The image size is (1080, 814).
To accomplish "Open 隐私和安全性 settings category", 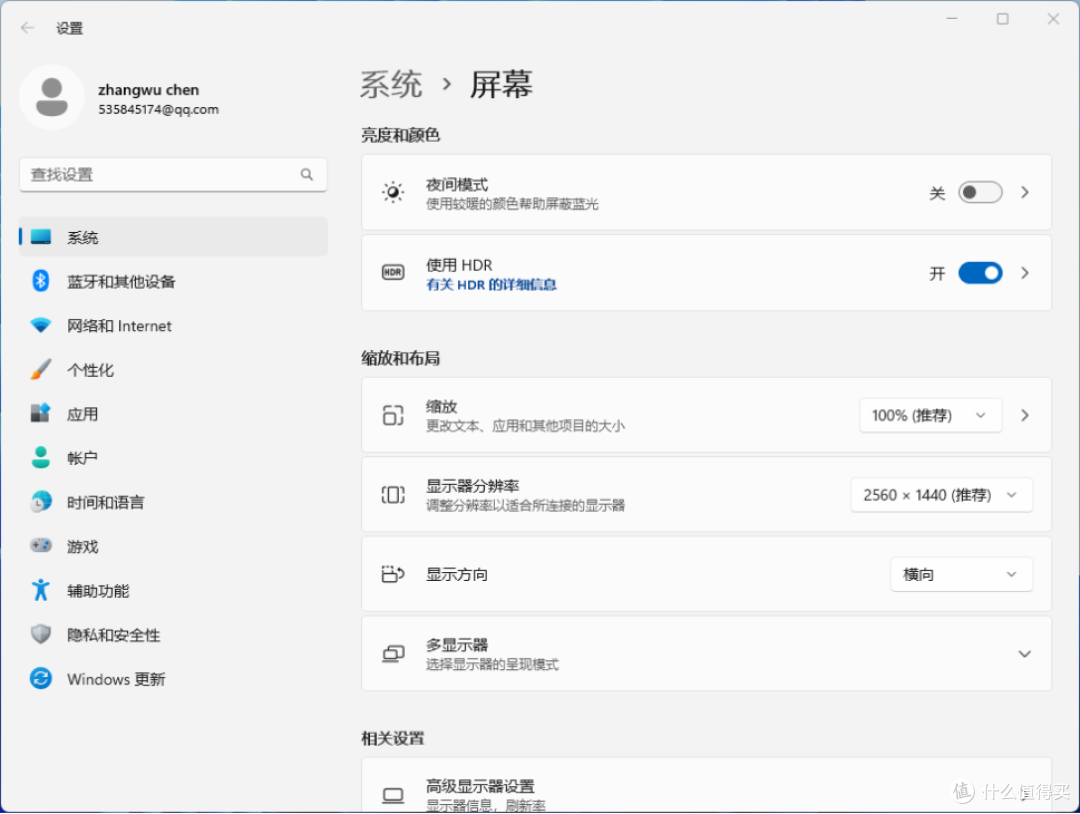I will [x=174, y=634].
